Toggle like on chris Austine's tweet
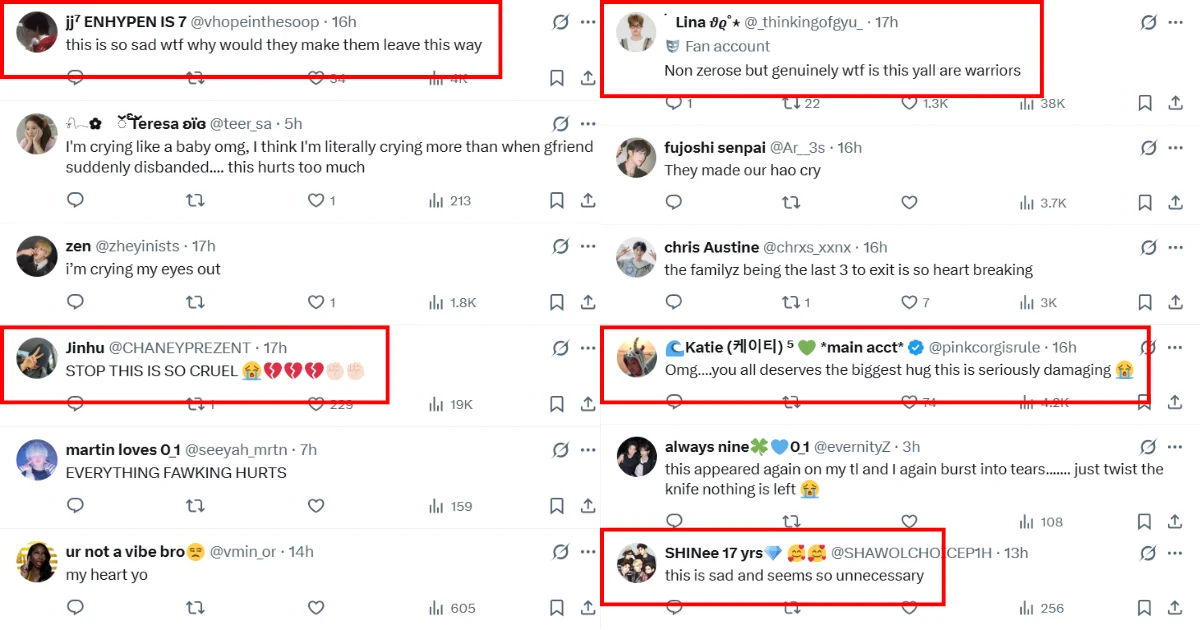 [x=909, y=302]
